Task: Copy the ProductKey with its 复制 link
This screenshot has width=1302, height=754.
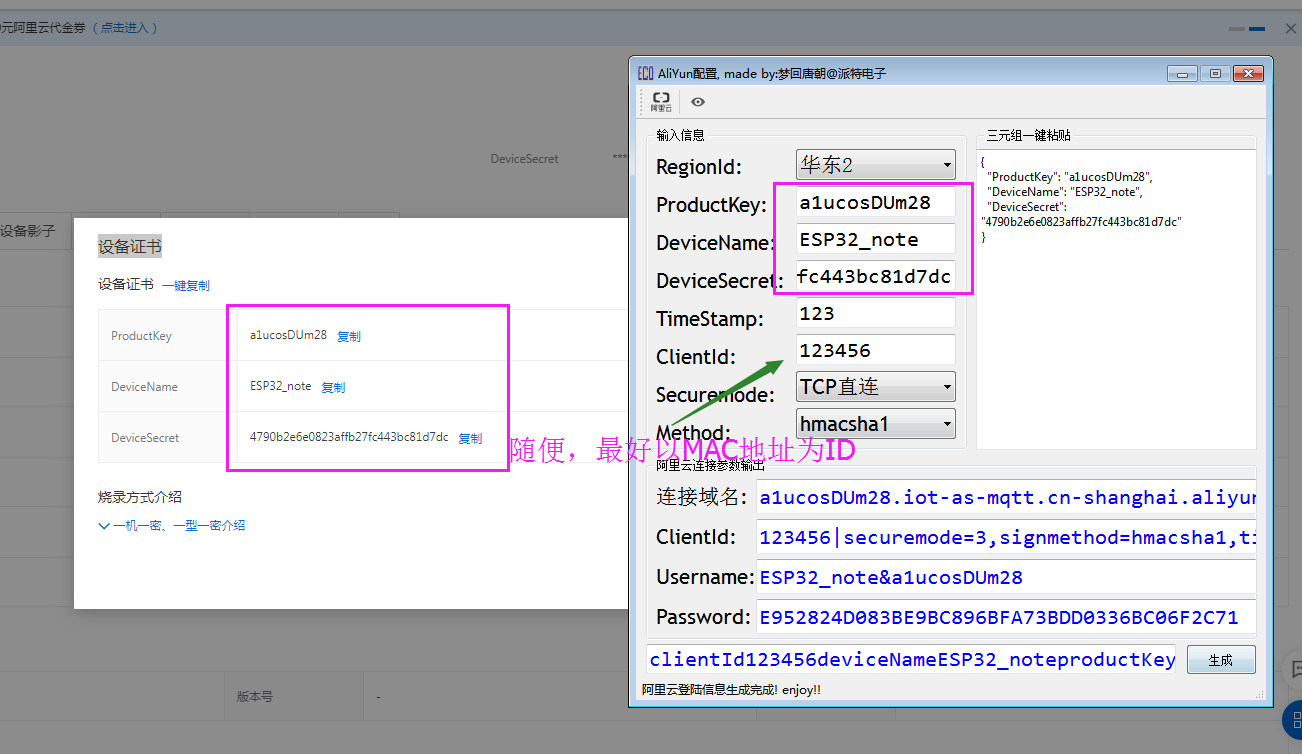Action: click(349, 336)
